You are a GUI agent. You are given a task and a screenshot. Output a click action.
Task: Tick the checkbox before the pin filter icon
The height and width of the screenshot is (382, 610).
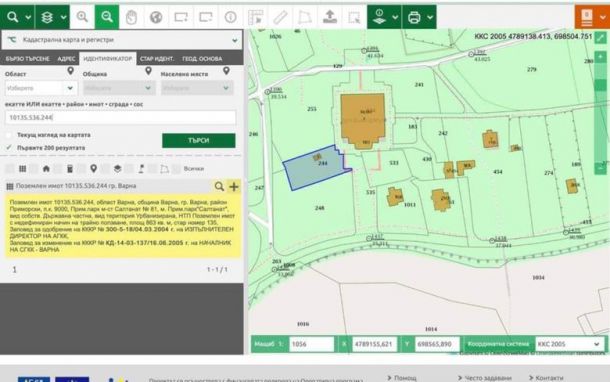(82, 168)
